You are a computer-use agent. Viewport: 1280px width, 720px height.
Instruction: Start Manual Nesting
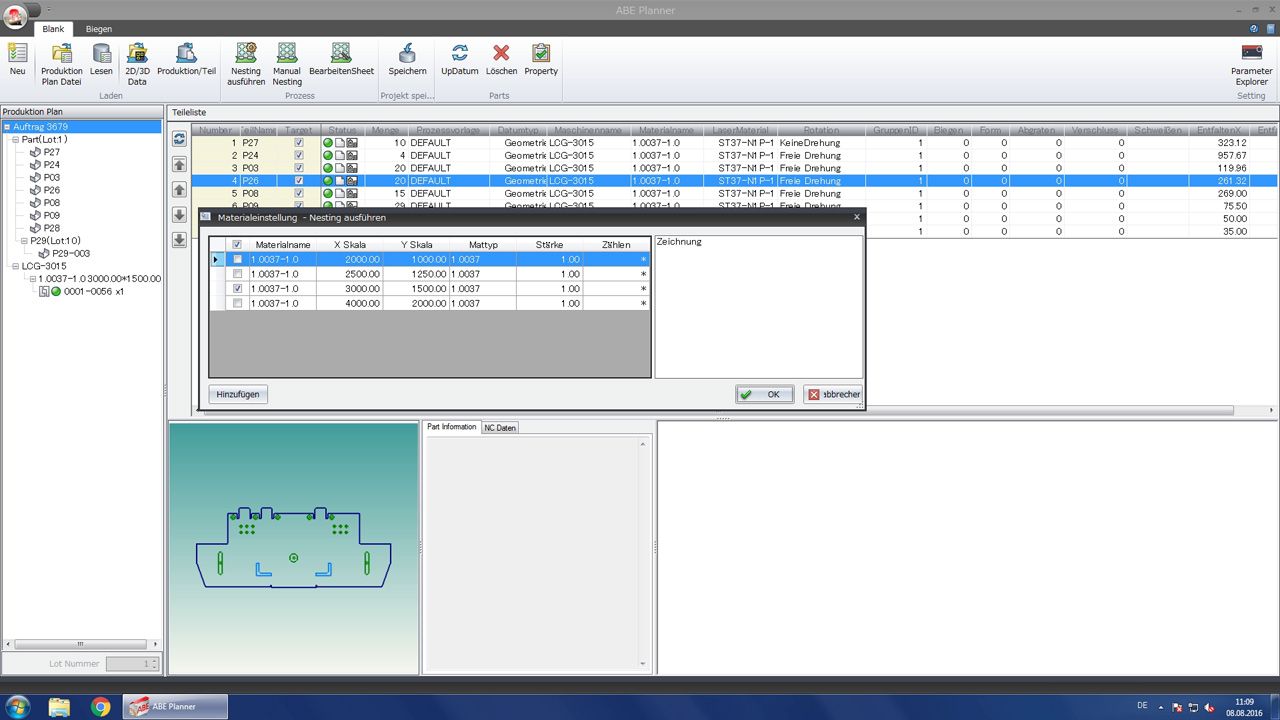[287, 64]
